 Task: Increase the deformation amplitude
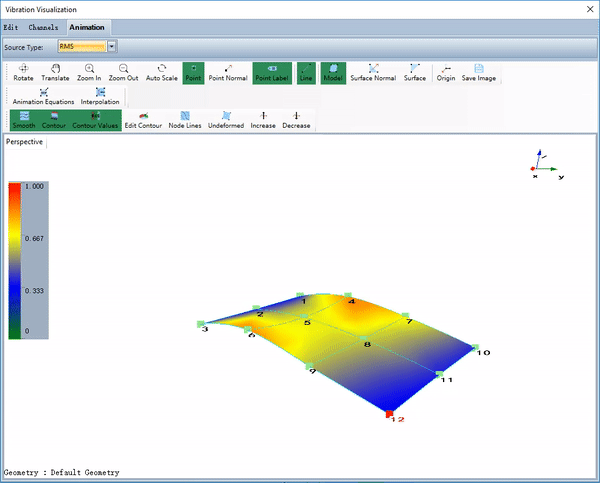pos(263,120)
